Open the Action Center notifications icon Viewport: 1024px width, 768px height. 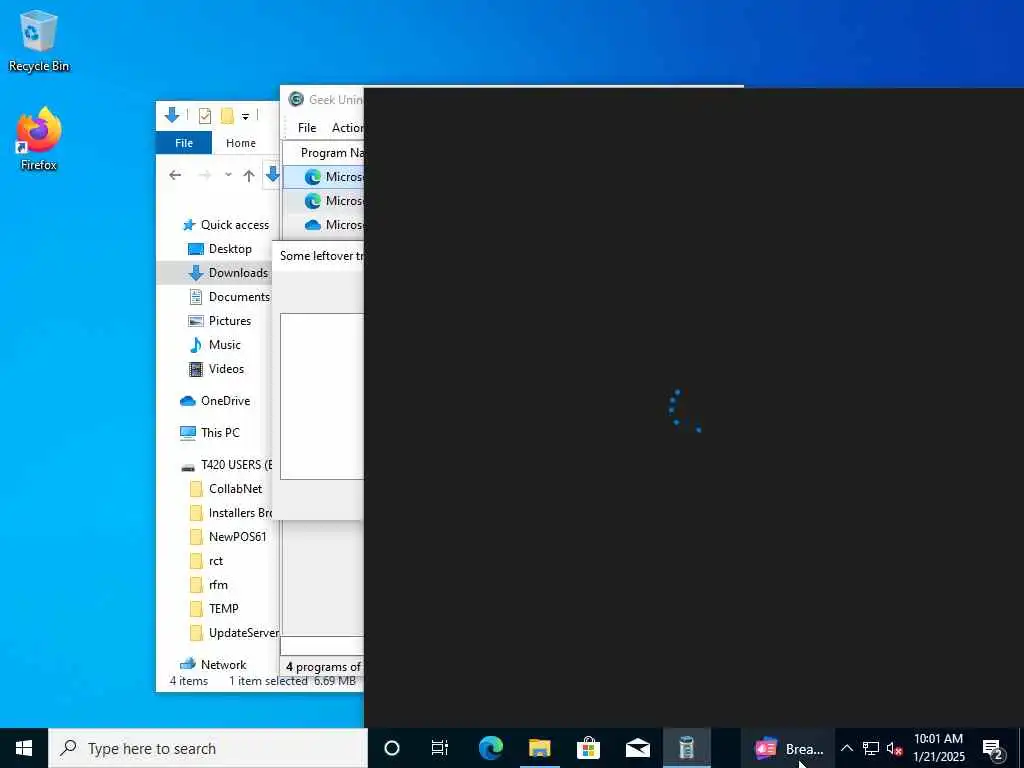(993, 749)
